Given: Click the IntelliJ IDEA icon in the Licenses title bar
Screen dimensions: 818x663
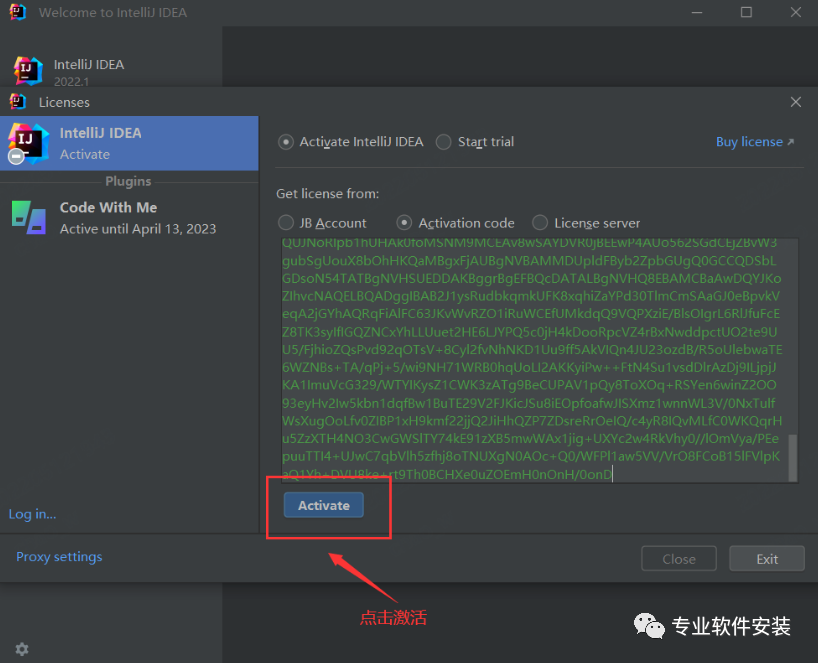Looking at the screenshot, I should pyautogui.click(x=18, y=102).
